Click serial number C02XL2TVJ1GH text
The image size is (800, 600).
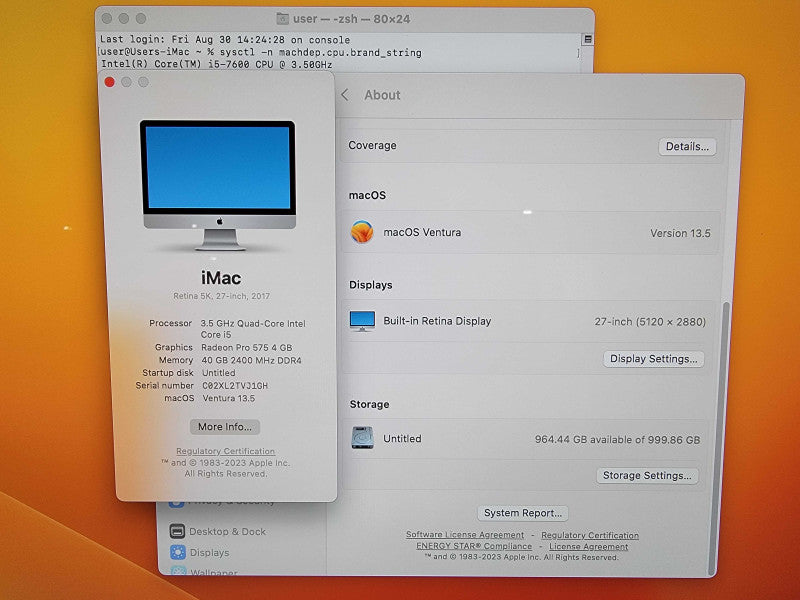tap(235, 386)
